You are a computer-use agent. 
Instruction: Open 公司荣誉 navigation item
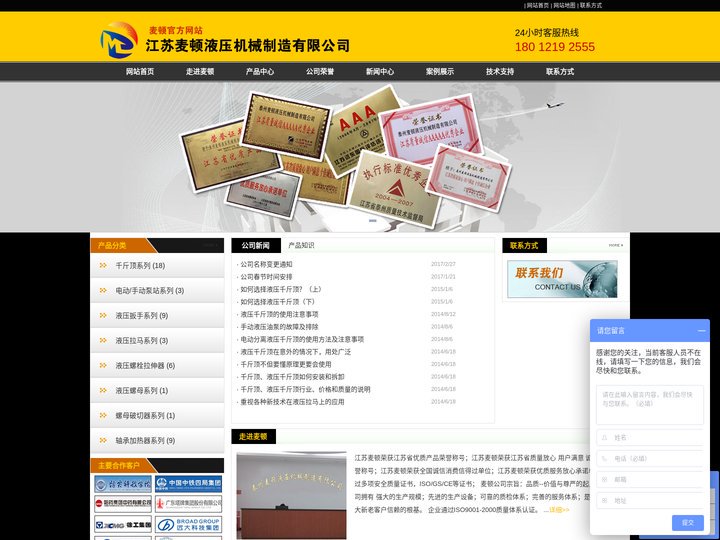pyautogui.click(x=320, y=72)
